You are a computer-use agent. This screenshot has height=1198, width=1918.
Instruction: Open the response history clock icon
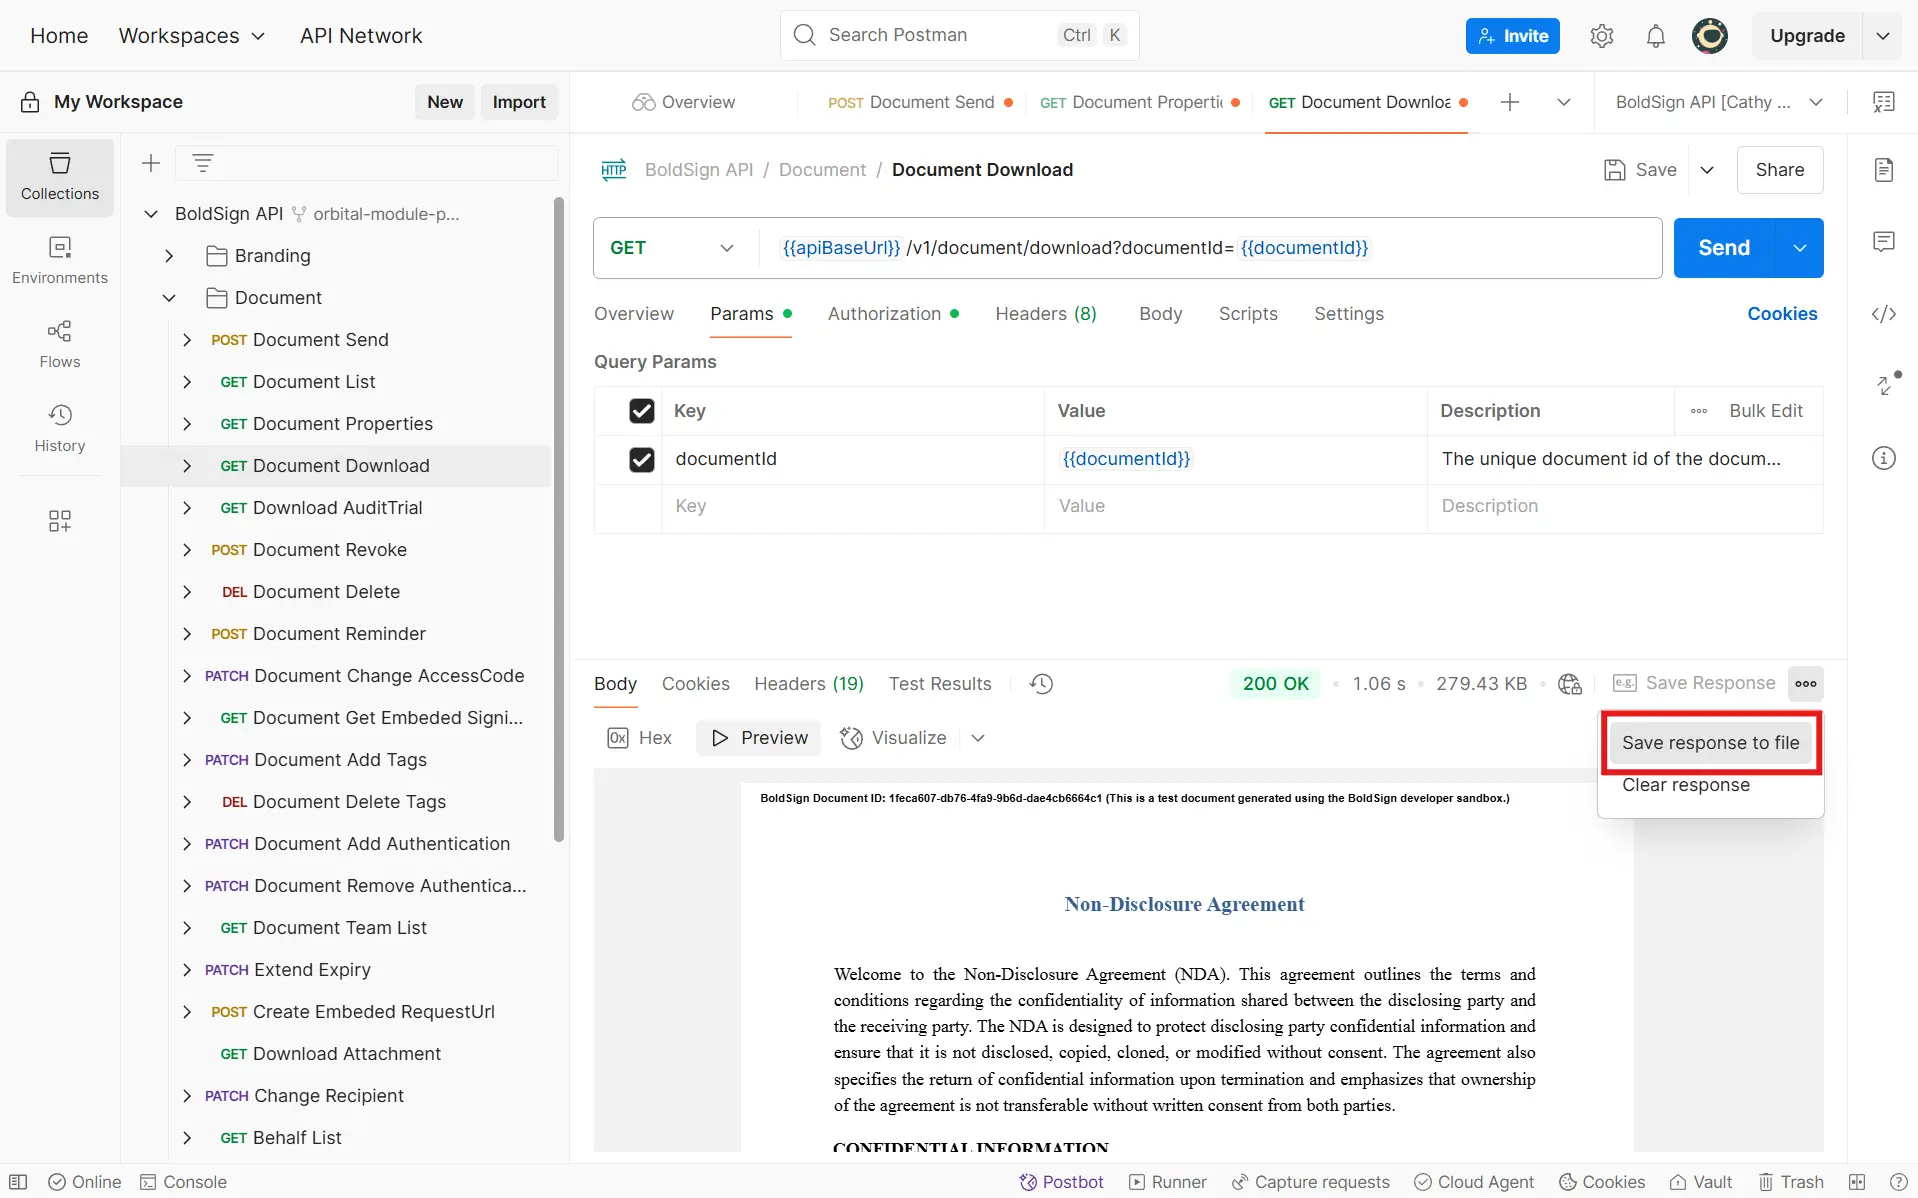tap(1041, 684)
